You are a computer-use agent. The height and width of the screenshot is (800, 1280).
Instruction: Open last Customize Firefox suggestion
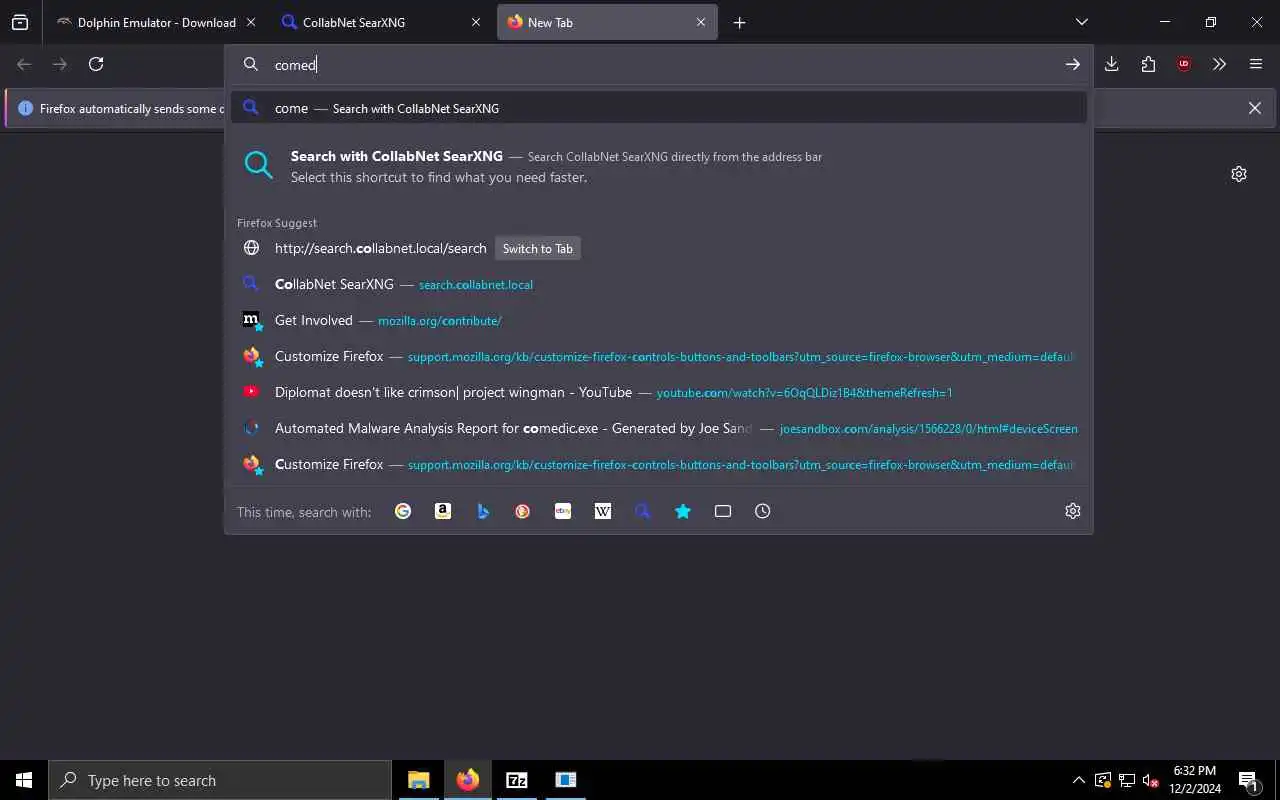pyautogui.click(x=659, y=464)
